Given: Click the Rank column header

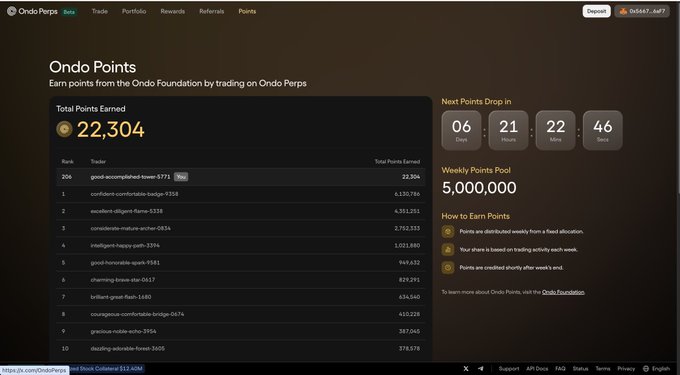Looking at the screenshot, I should pos(68,162).
